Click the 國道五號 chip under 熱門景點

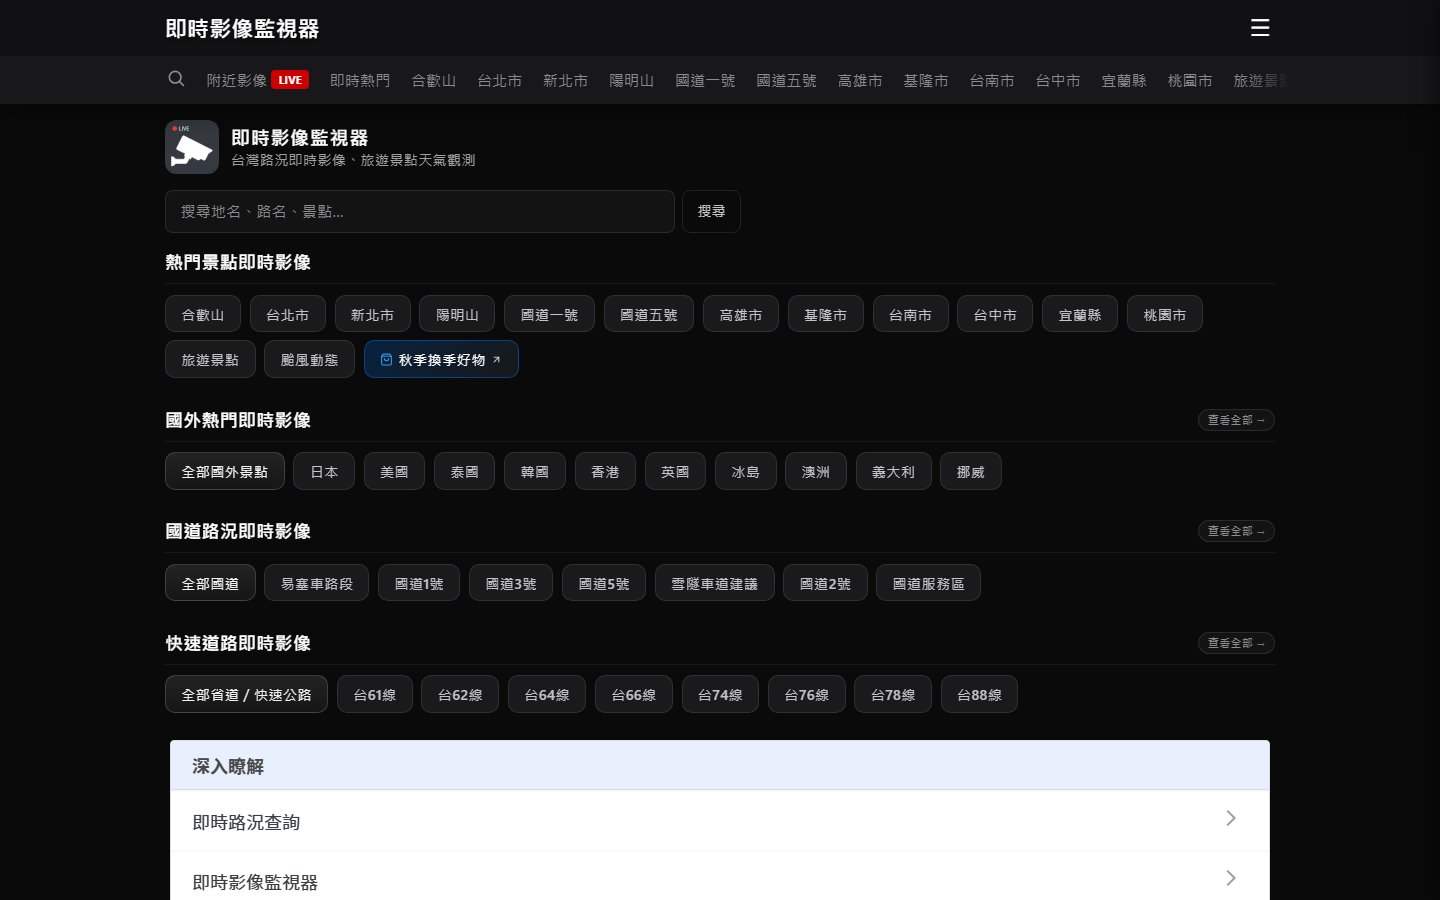click(x=649, y=314)
